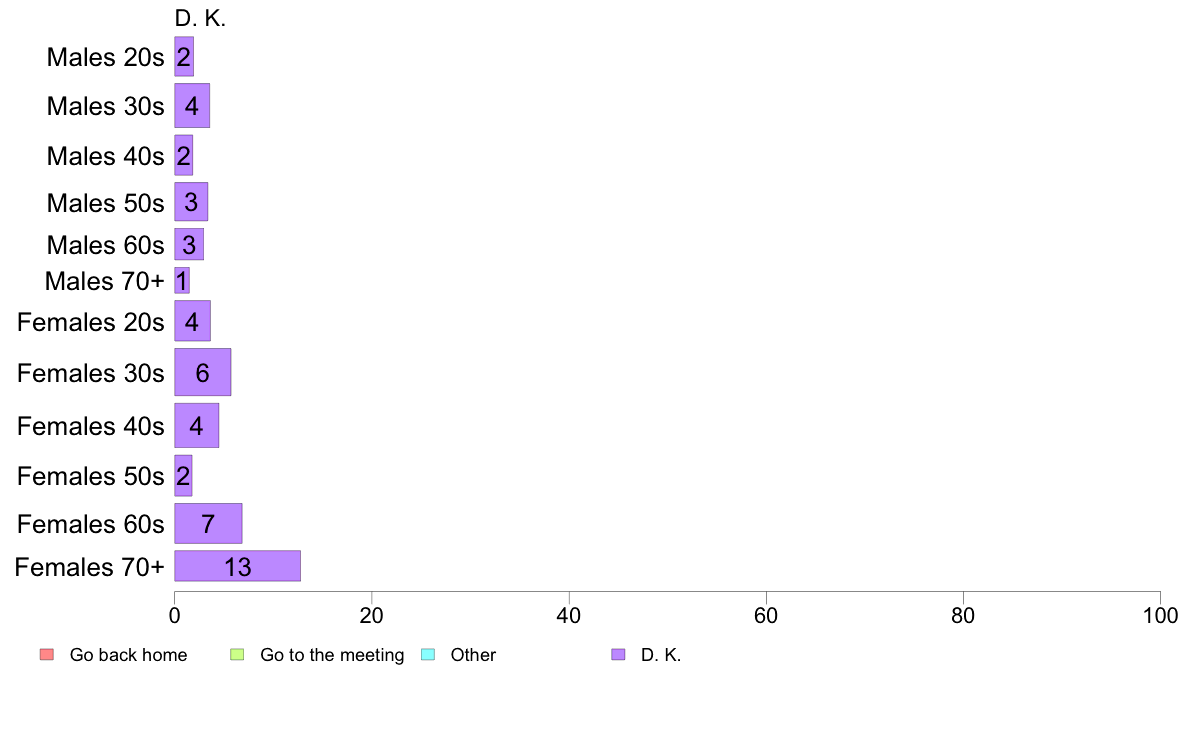This screenshot has height=736, width=1188.
Task: Click the Males 70+ bar showing 1
Action: click(182, 280)
